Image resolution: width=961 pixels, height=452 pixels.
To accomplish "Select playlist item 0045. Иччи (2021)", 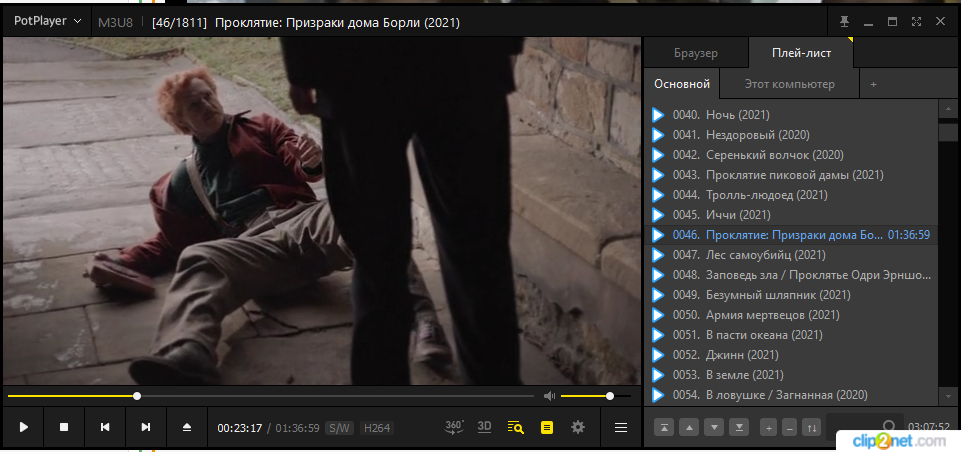I will [x=791, y=215].
